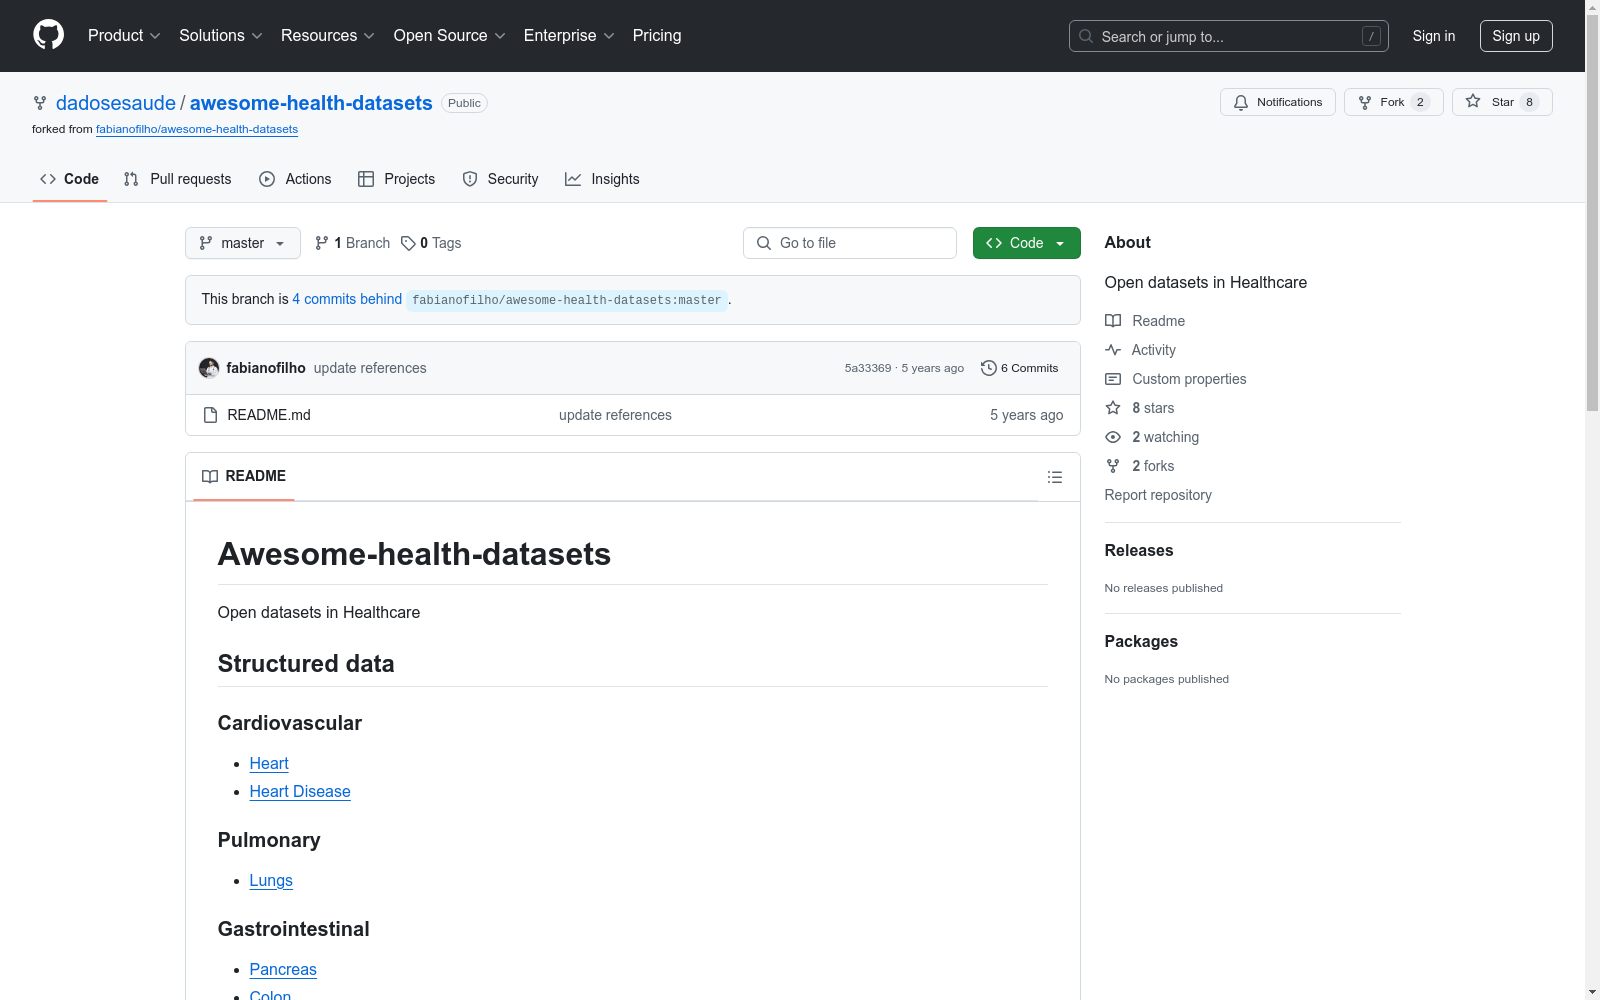Screen dimensions: 1600x1000
Task: Open the Pull requests tab
Action: click(x=177, y=179)
